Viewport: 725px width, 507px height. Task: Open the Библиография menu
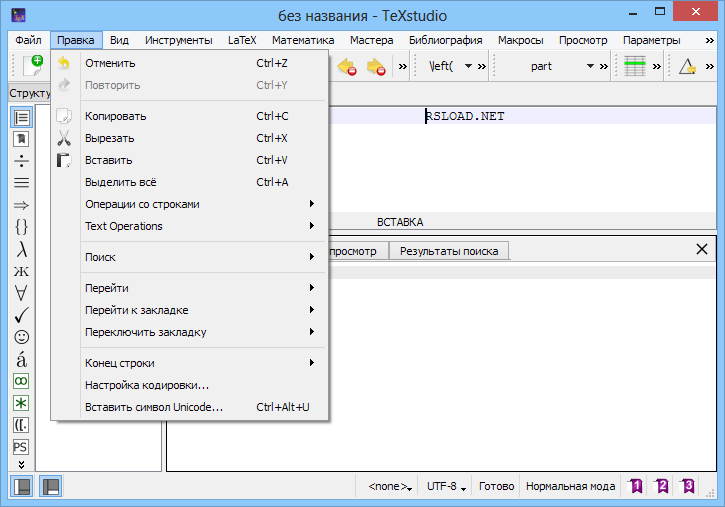click(x=445, y=41)
